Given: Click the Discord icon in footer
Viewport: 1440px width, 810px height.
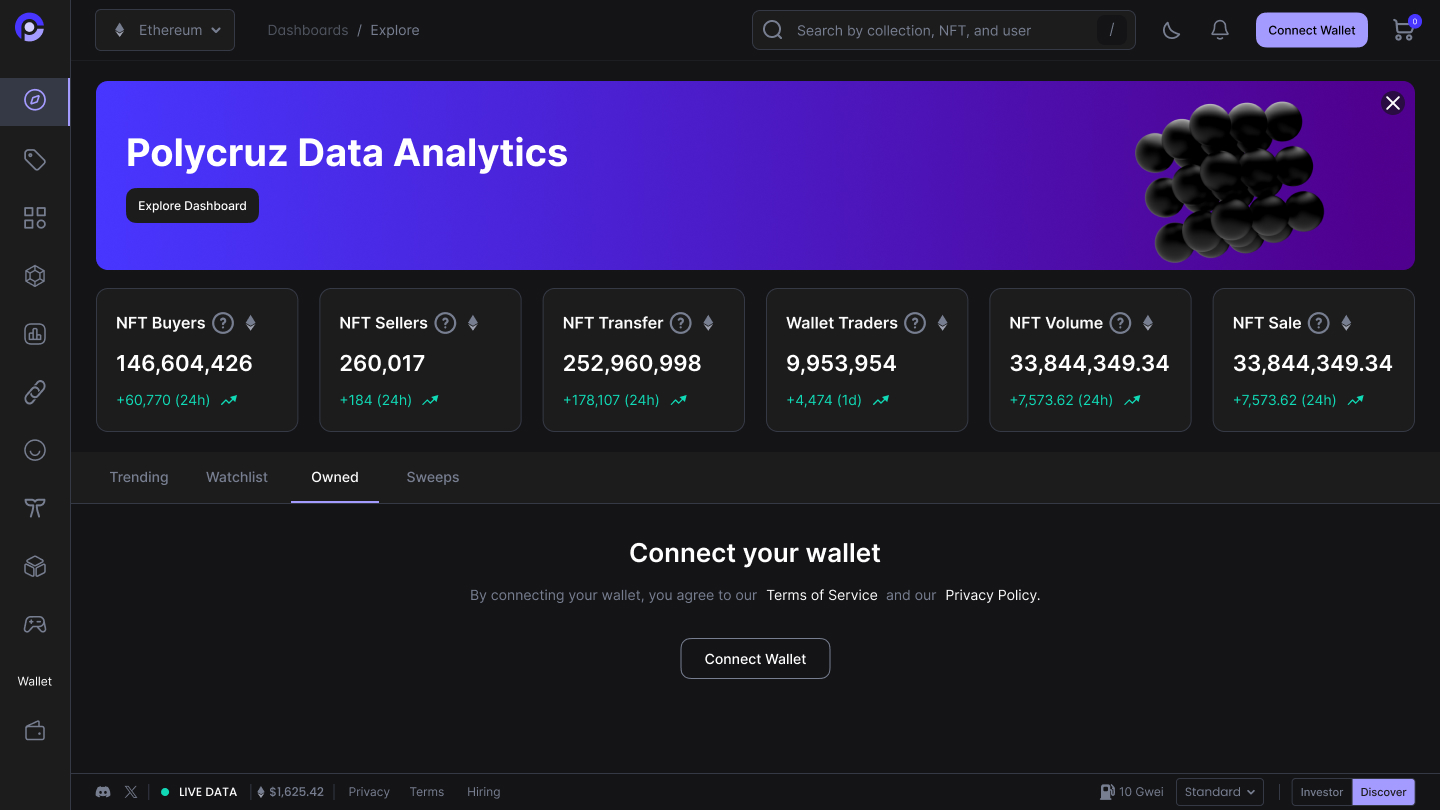Looking at the screenshot, I should click(103, 792).
